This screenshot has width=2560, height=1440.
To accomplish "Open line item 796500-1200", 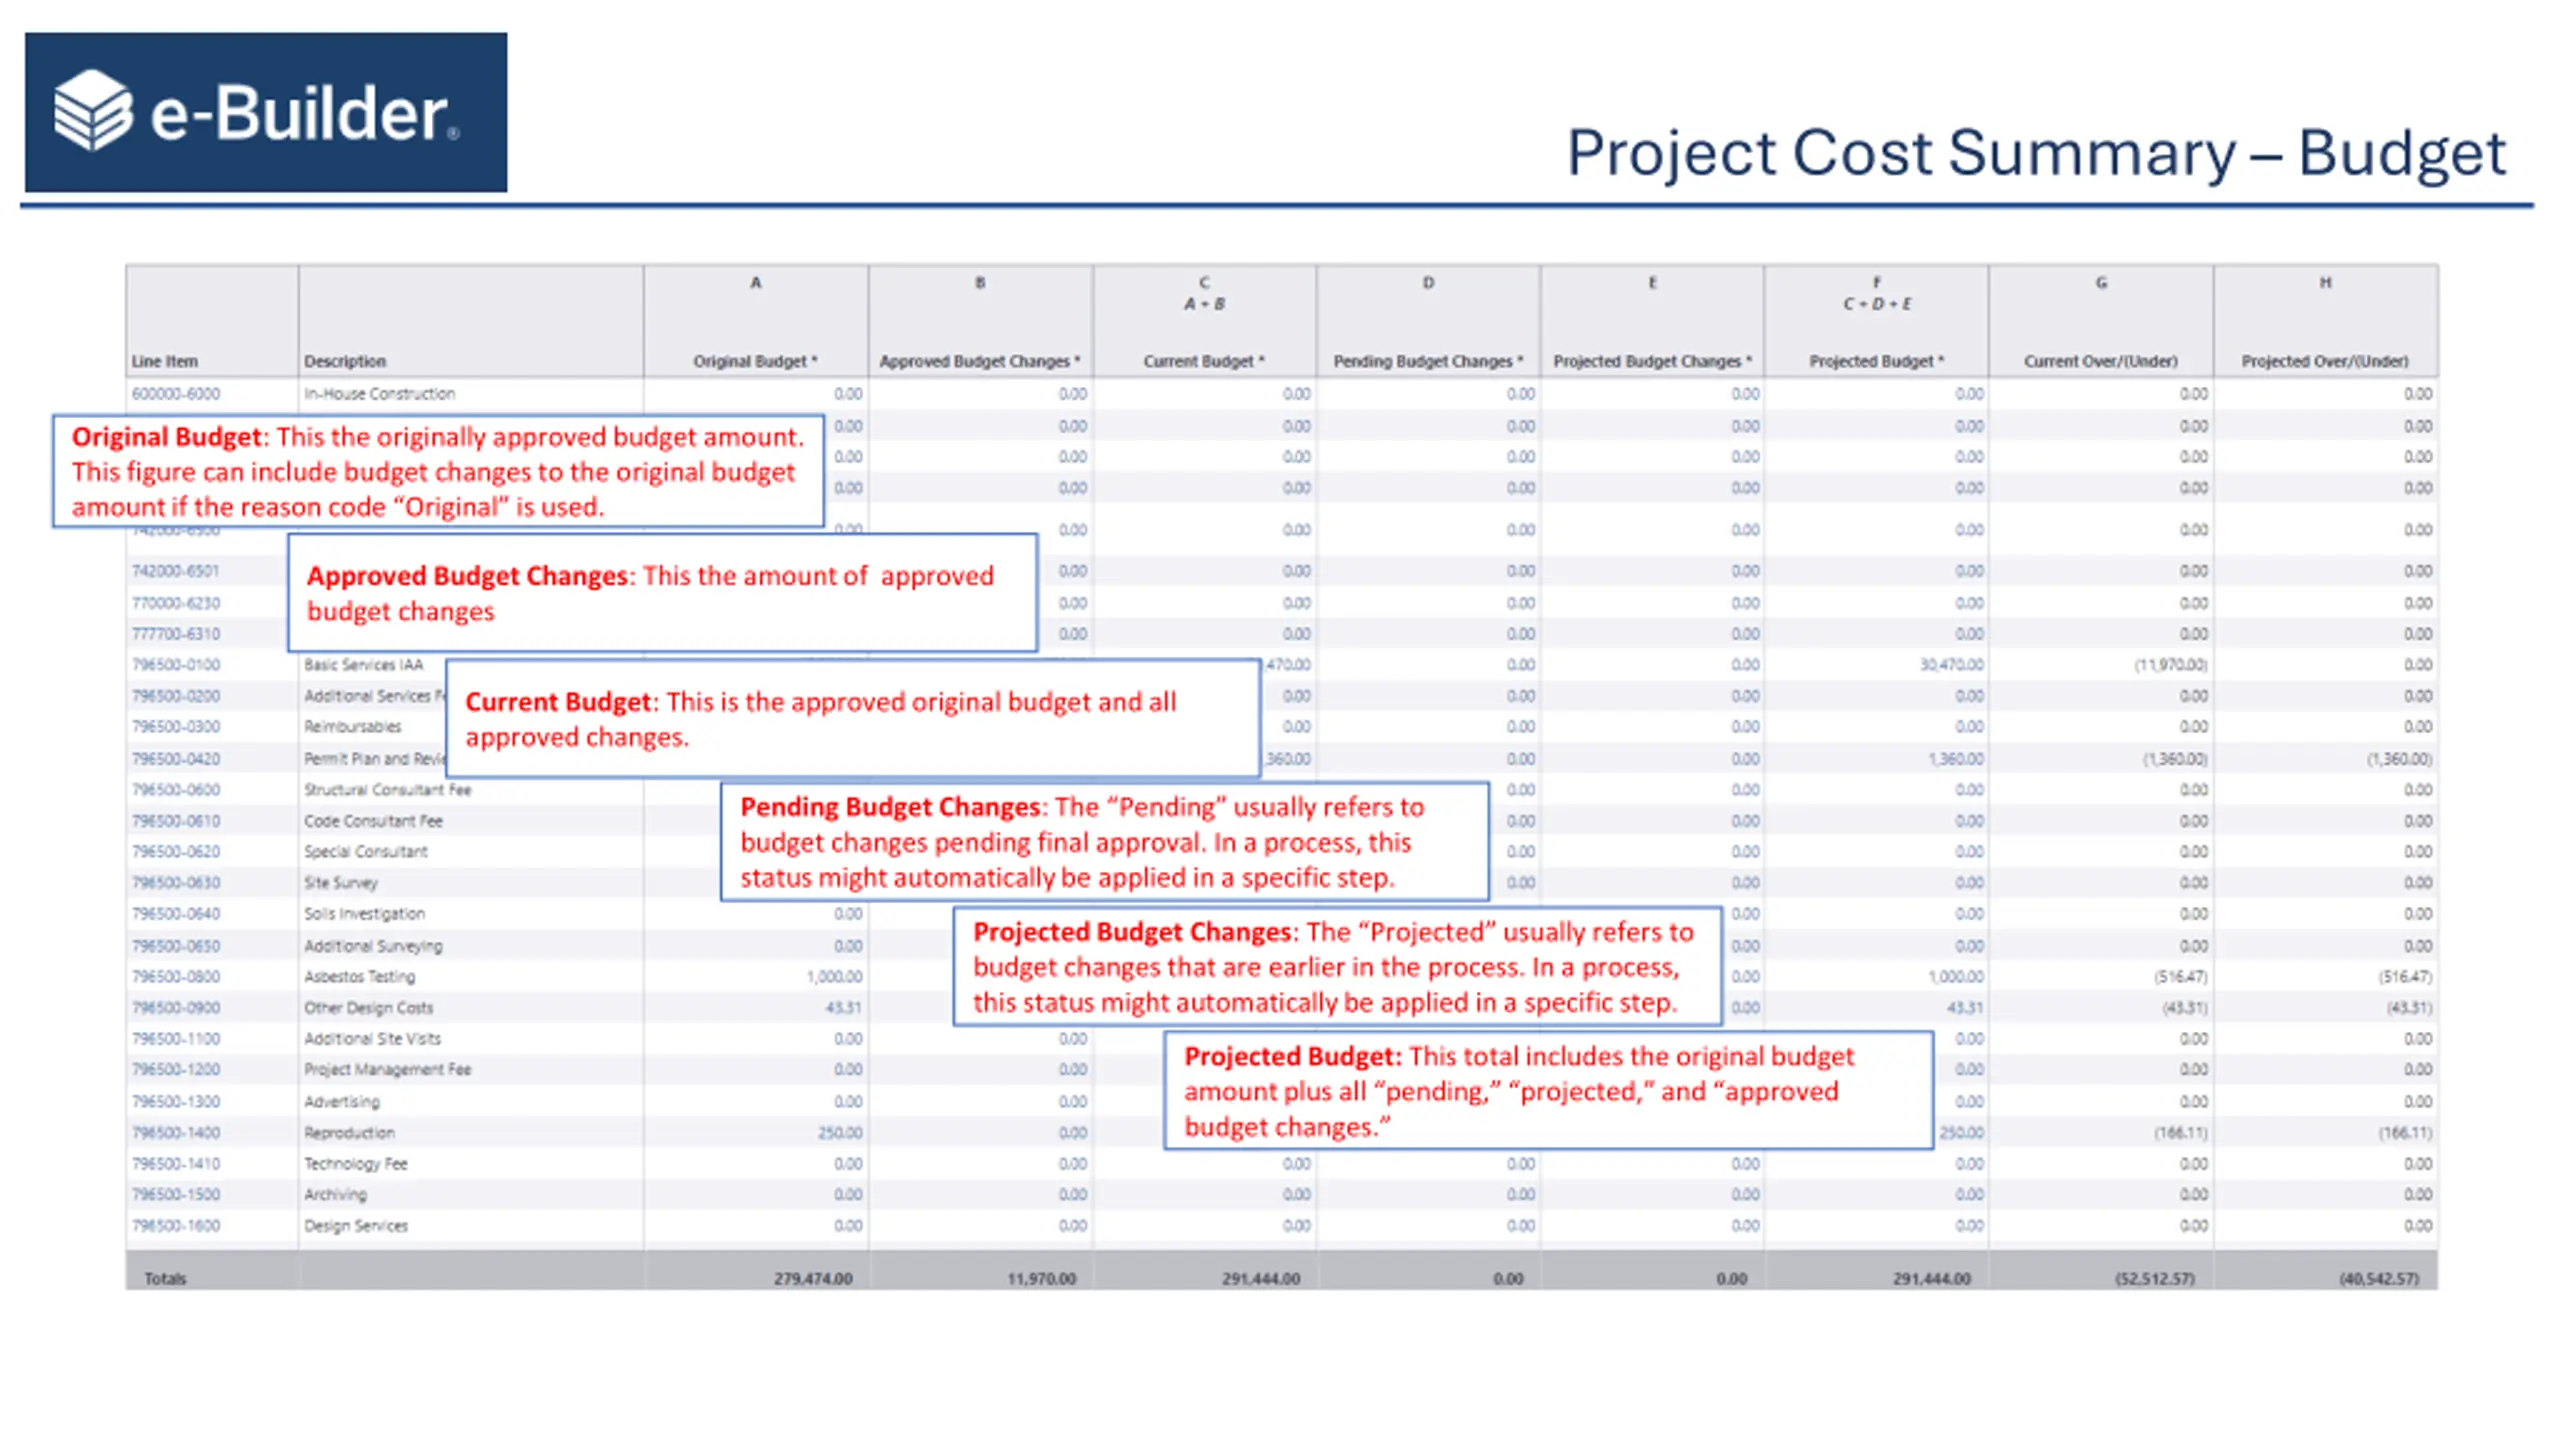I will [x=176, y=1070].
